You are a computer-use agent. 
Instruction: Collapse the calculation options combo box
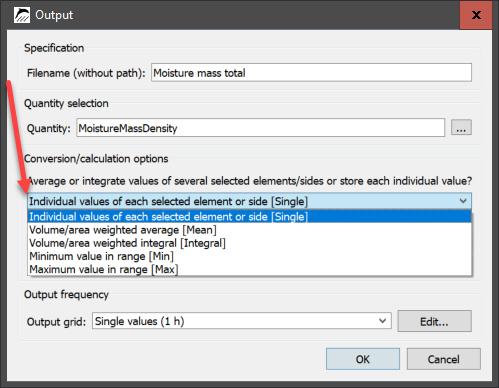click(x=249, y=201)
